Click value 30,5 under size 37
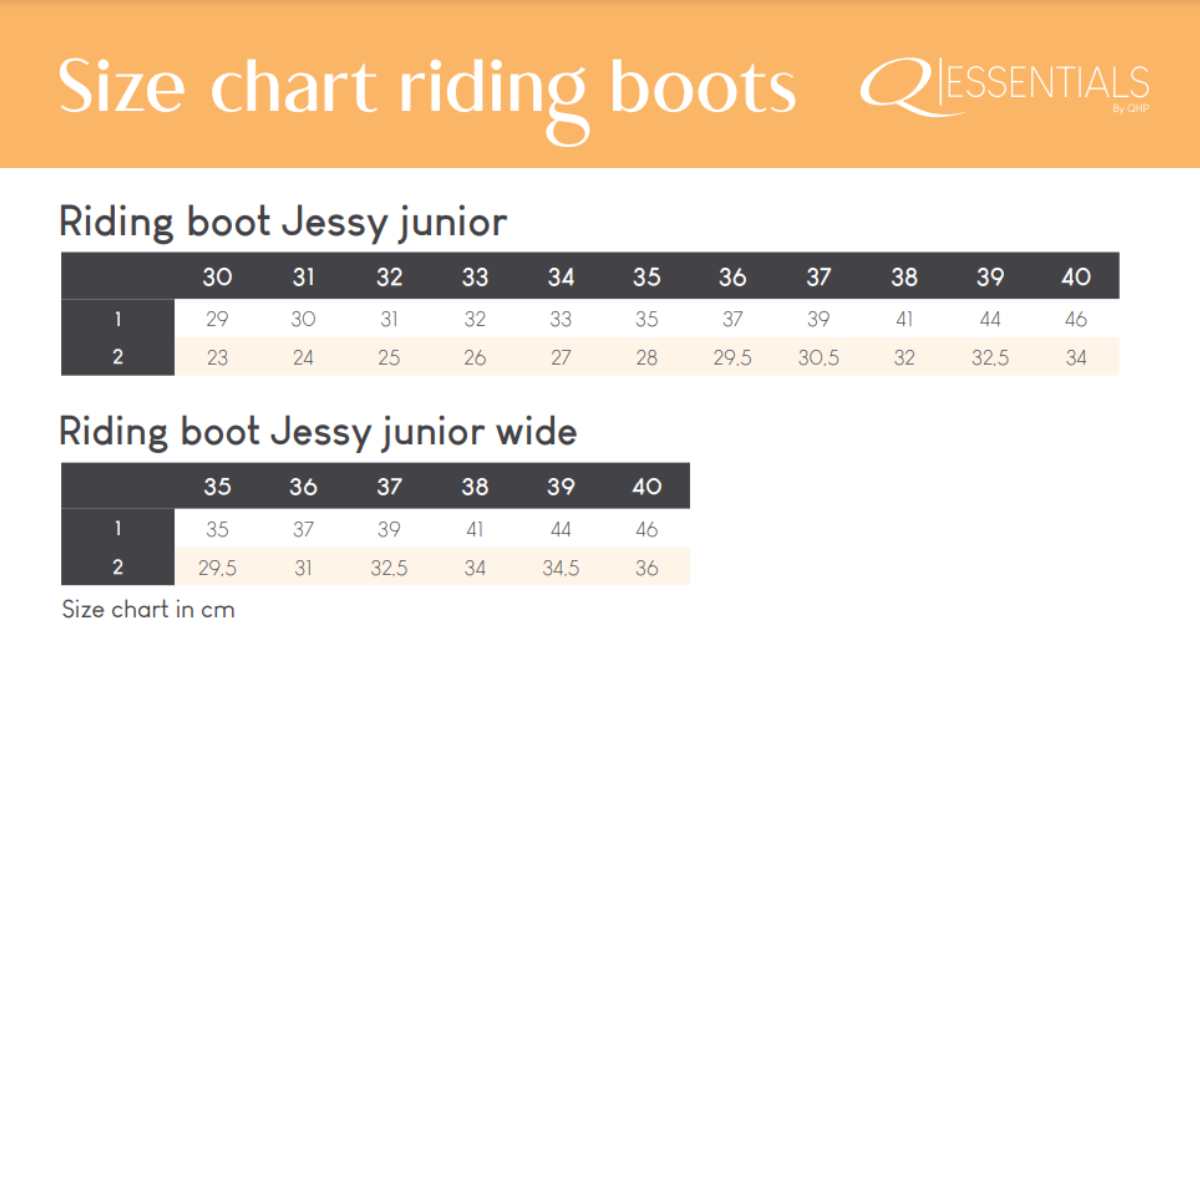The height and width of the screenshot is (1200, 1200). click(818, 358)
